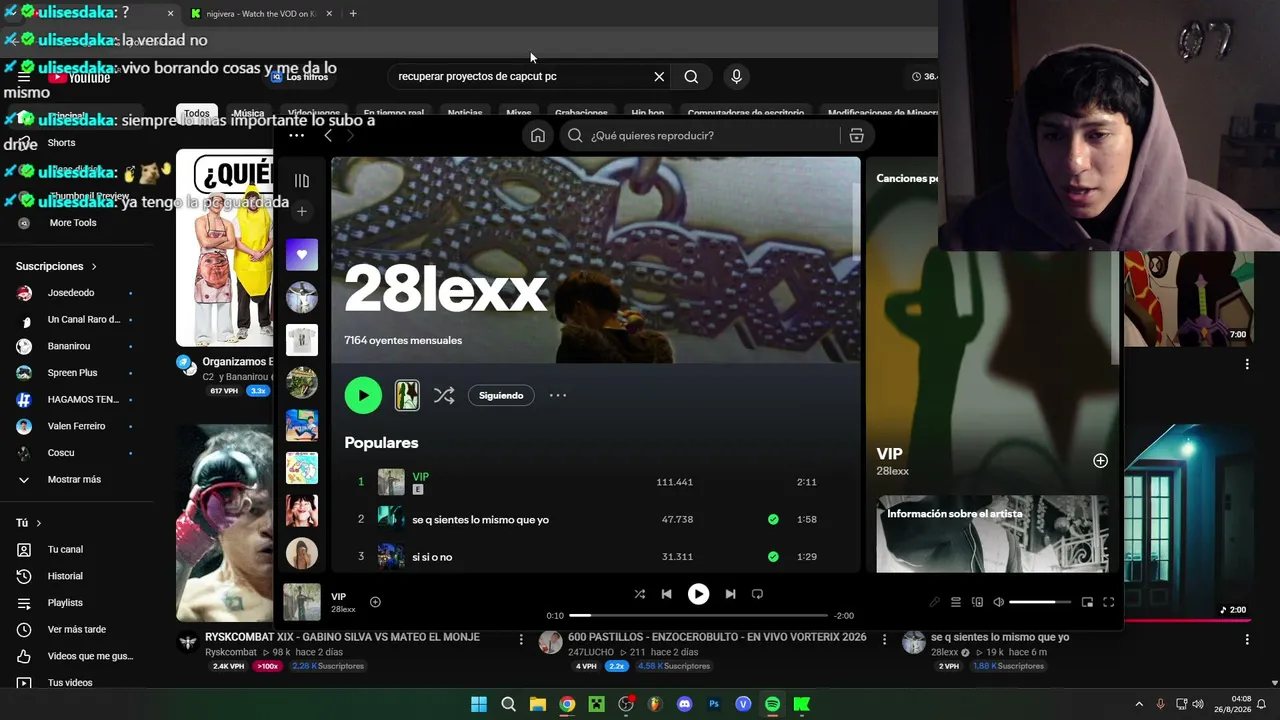Show hidden system tray icons
The height and width of the screenshot is (720, 1280).
coord(1138,704)
